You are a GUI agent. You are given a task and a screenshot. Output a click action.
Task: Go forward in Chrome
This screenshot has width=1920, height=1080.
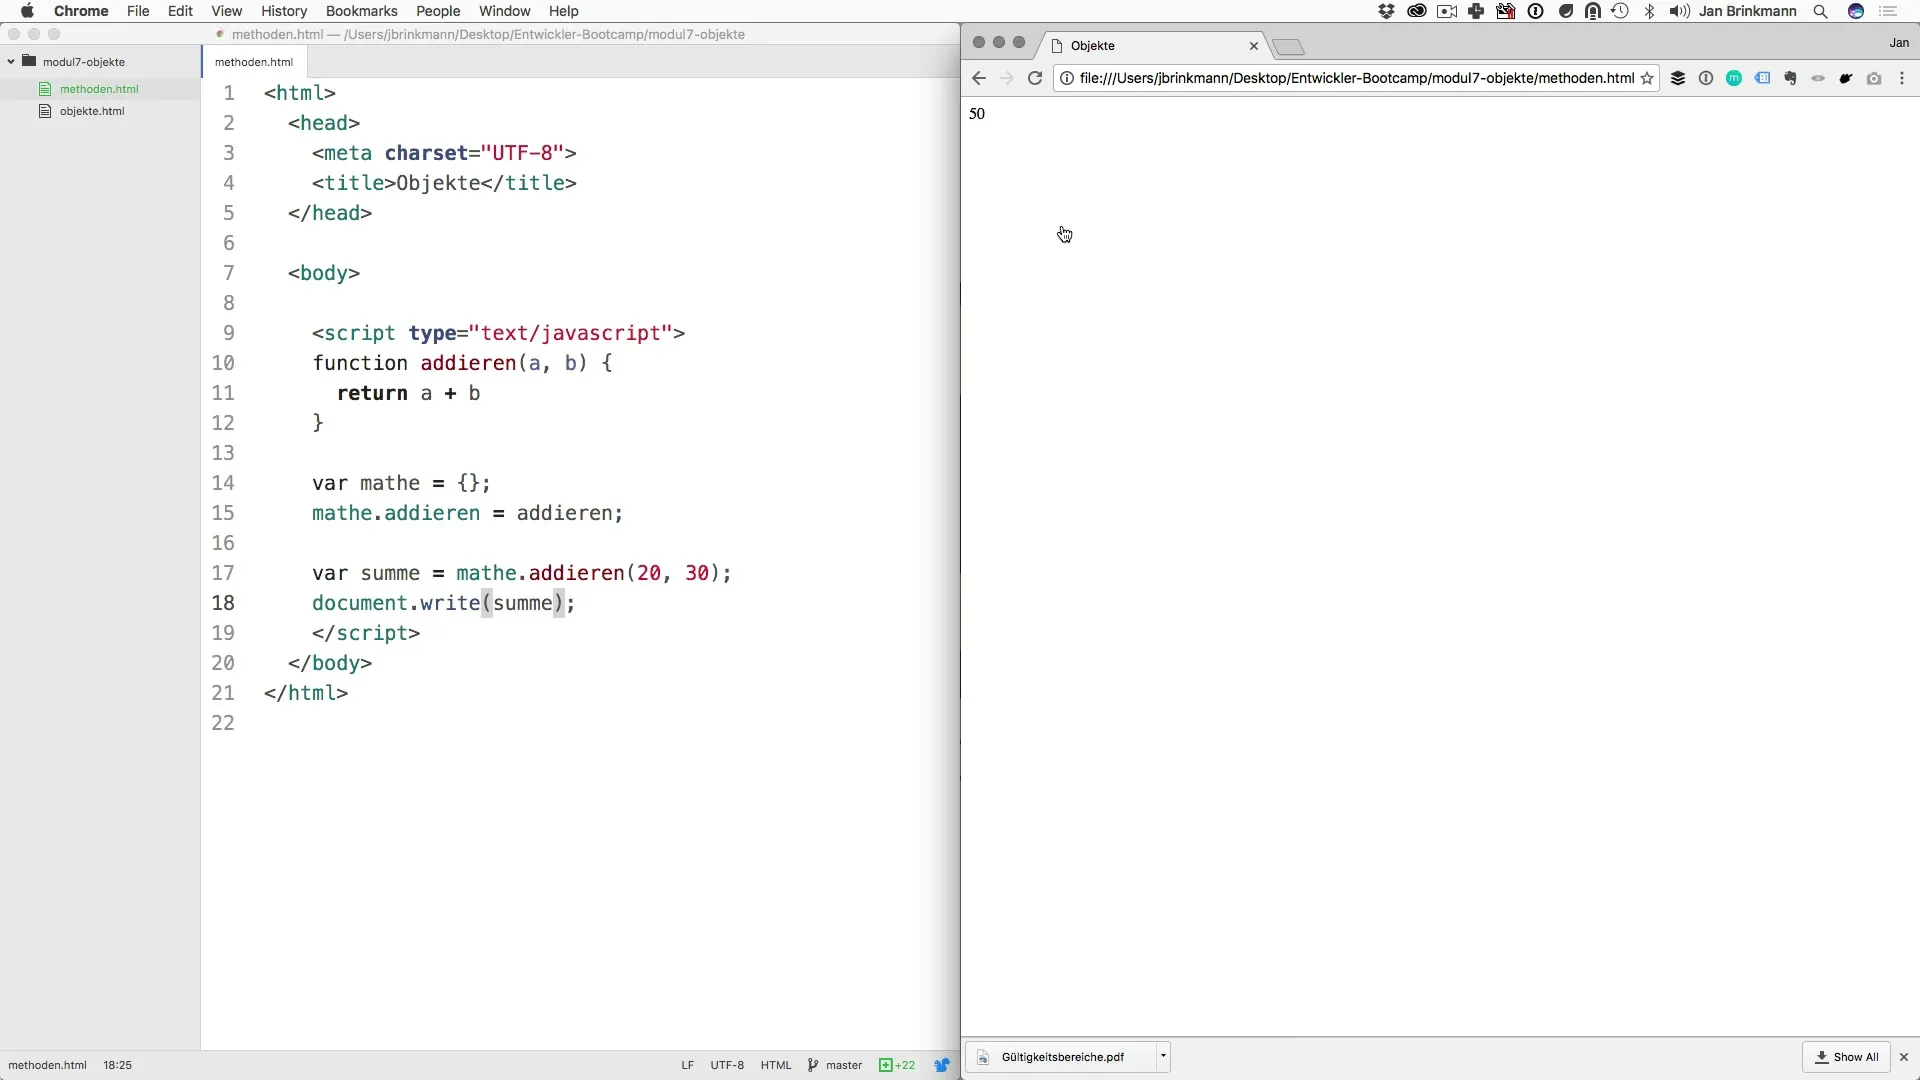pyautogui.click(x=1007, y=78)
